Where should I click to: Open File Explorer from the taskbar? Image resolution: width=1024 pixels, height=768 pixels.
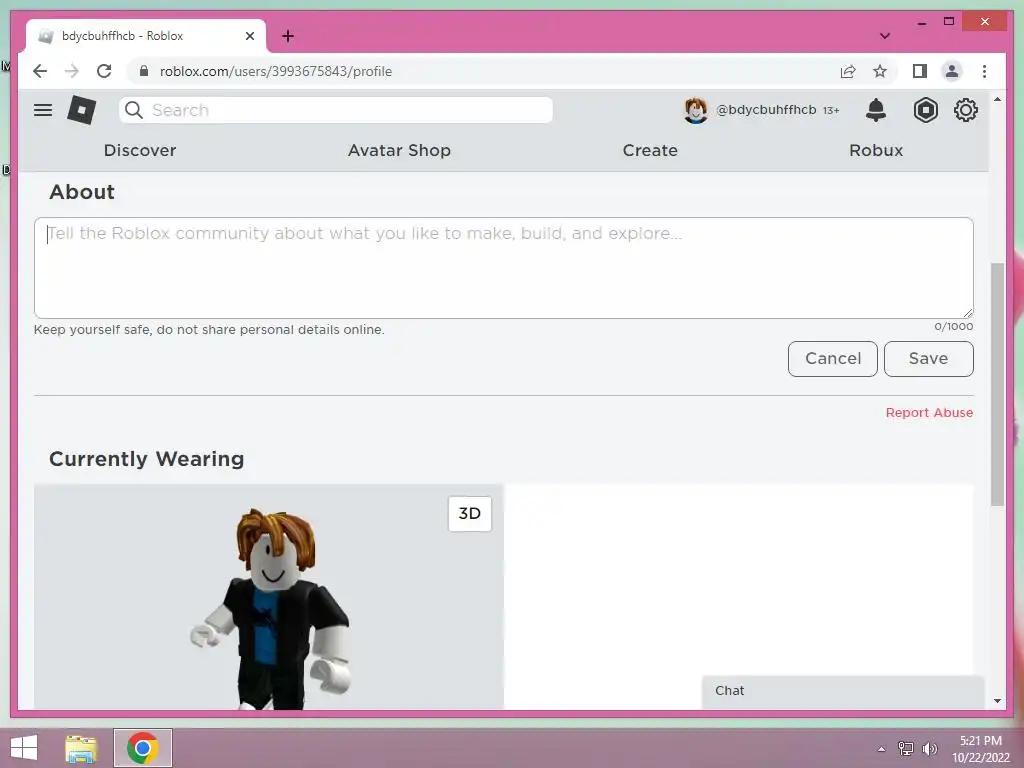coord(81,748)
